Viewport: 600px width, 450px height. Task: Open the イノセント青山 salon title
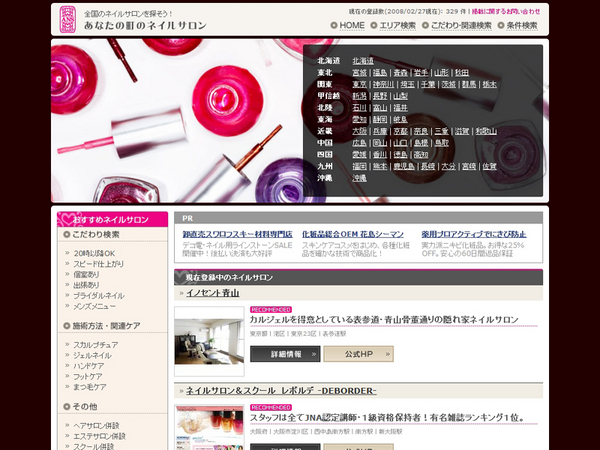click(x=213, y=293)
